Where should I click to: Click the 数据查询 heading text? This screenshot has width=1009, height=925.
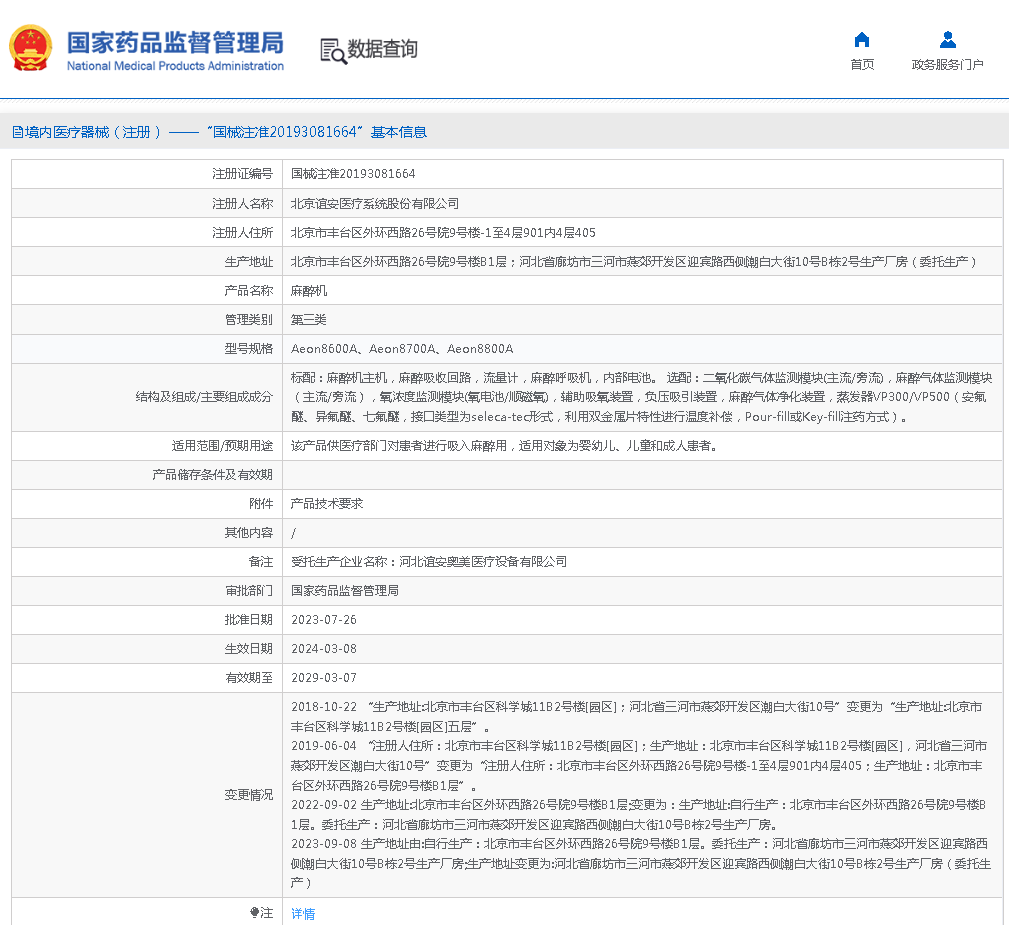(383, 49)
